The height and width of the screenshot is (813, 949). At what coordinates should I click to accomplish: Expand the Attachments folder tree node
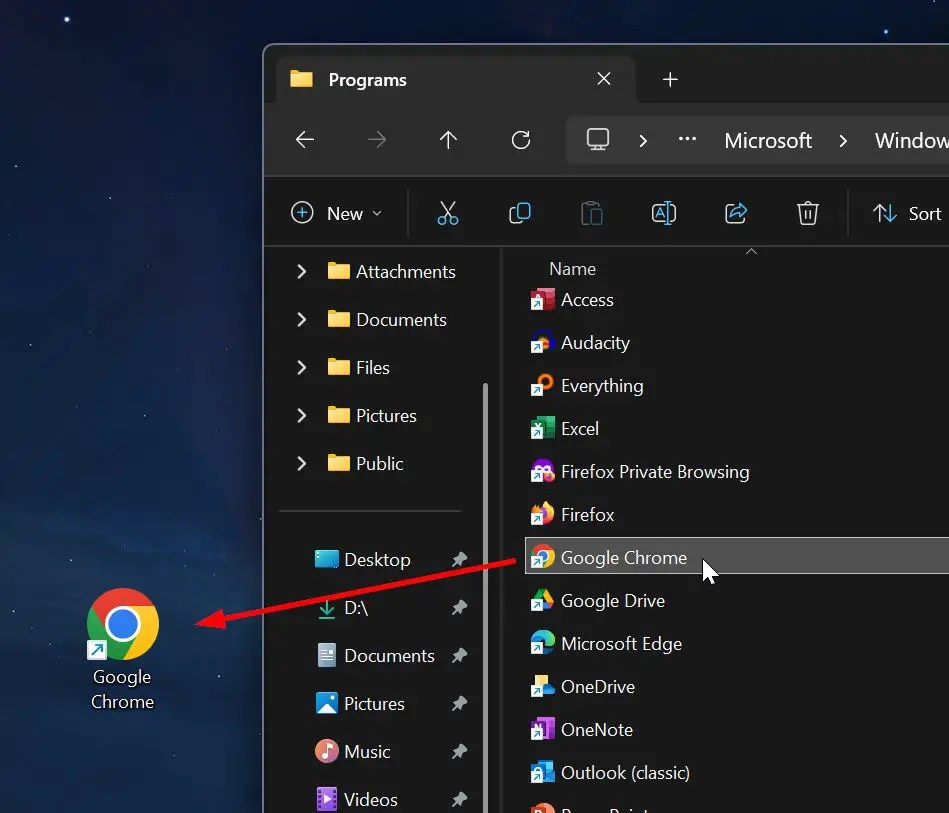[x=302, y=272]
